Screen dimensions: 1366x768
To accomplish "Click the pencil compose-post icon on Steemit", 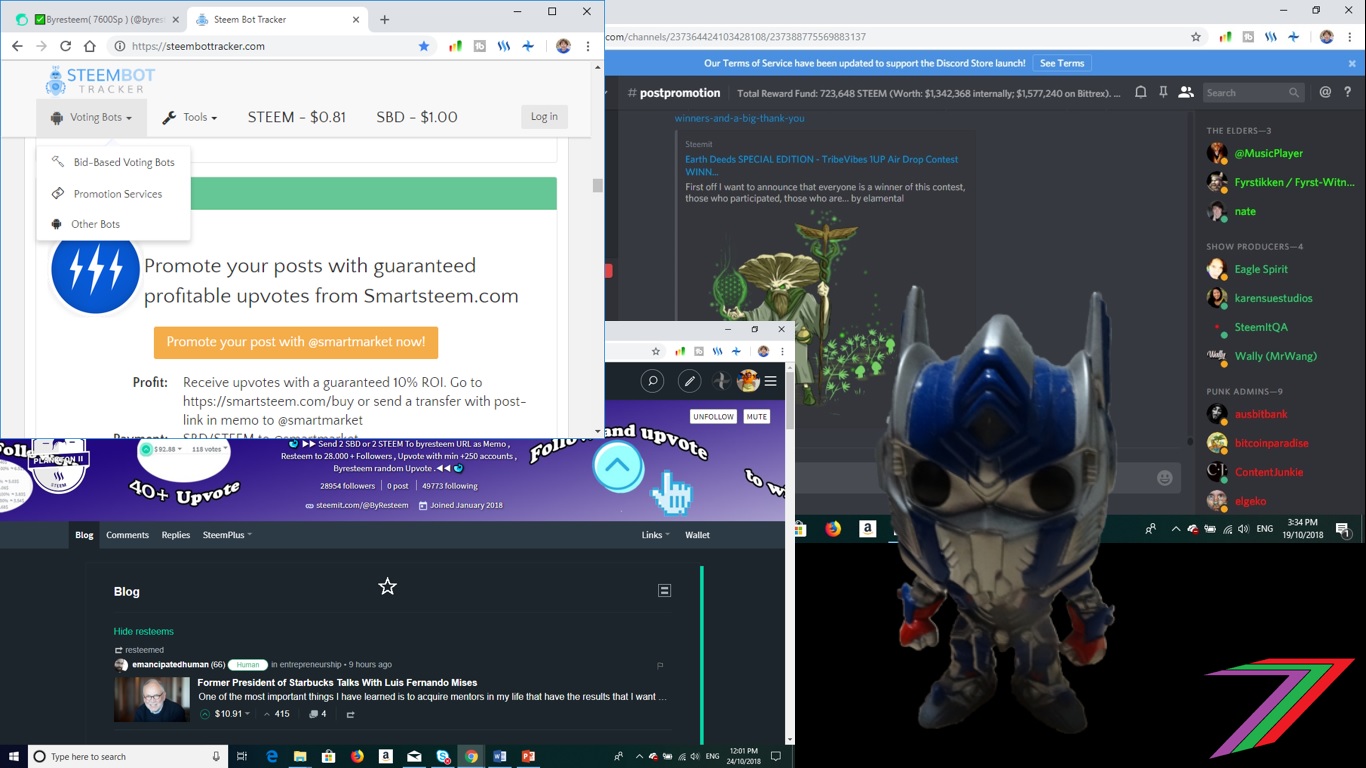I will point(689,380).
